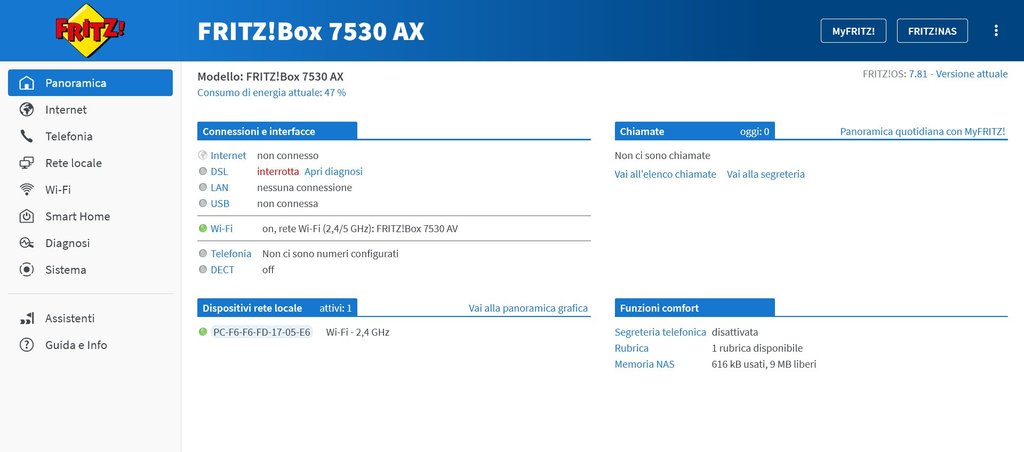Viewport: 1024px width, 452px height.
Task: Click the 'Non ci sono chiamate' text
Action: pos(662,155)
